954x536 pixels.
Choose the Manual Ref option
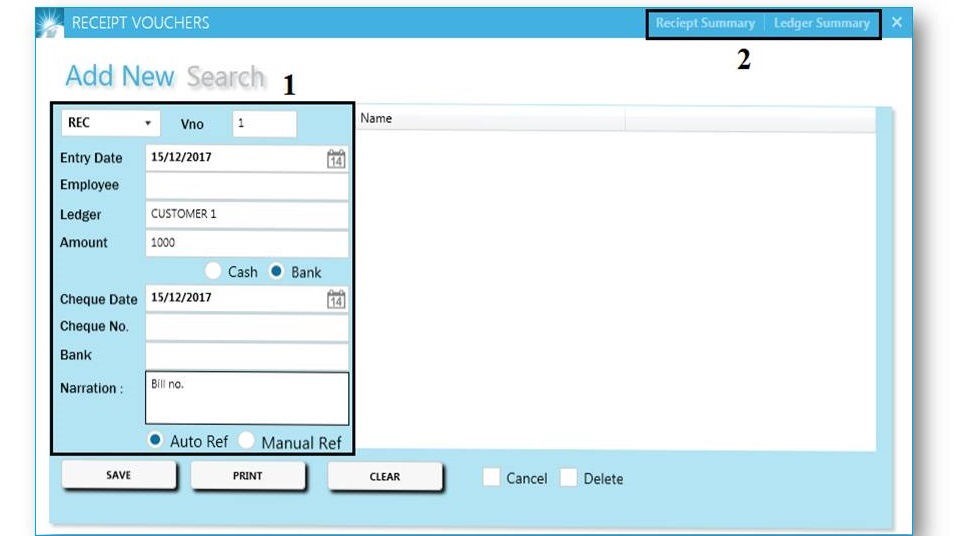[x=246, y=440]
